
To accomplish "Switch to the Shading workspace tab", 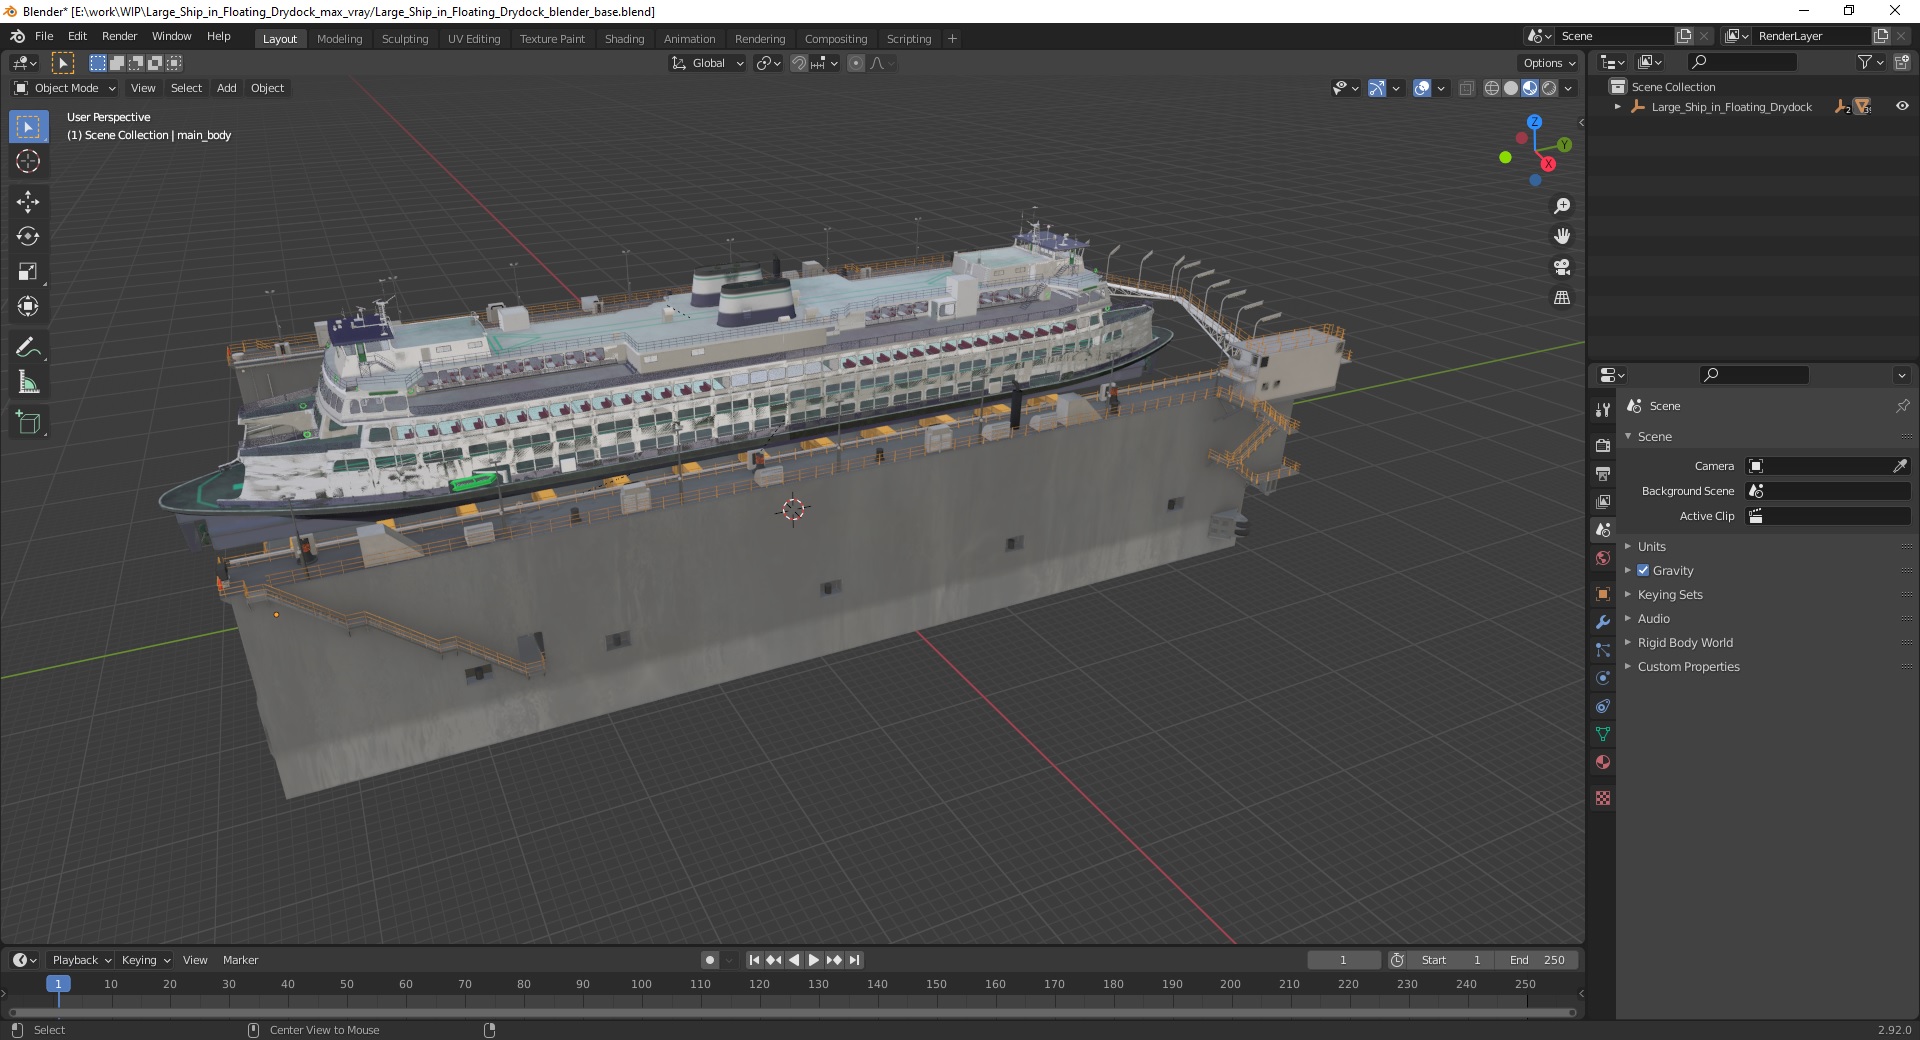I will pos(624,38).
